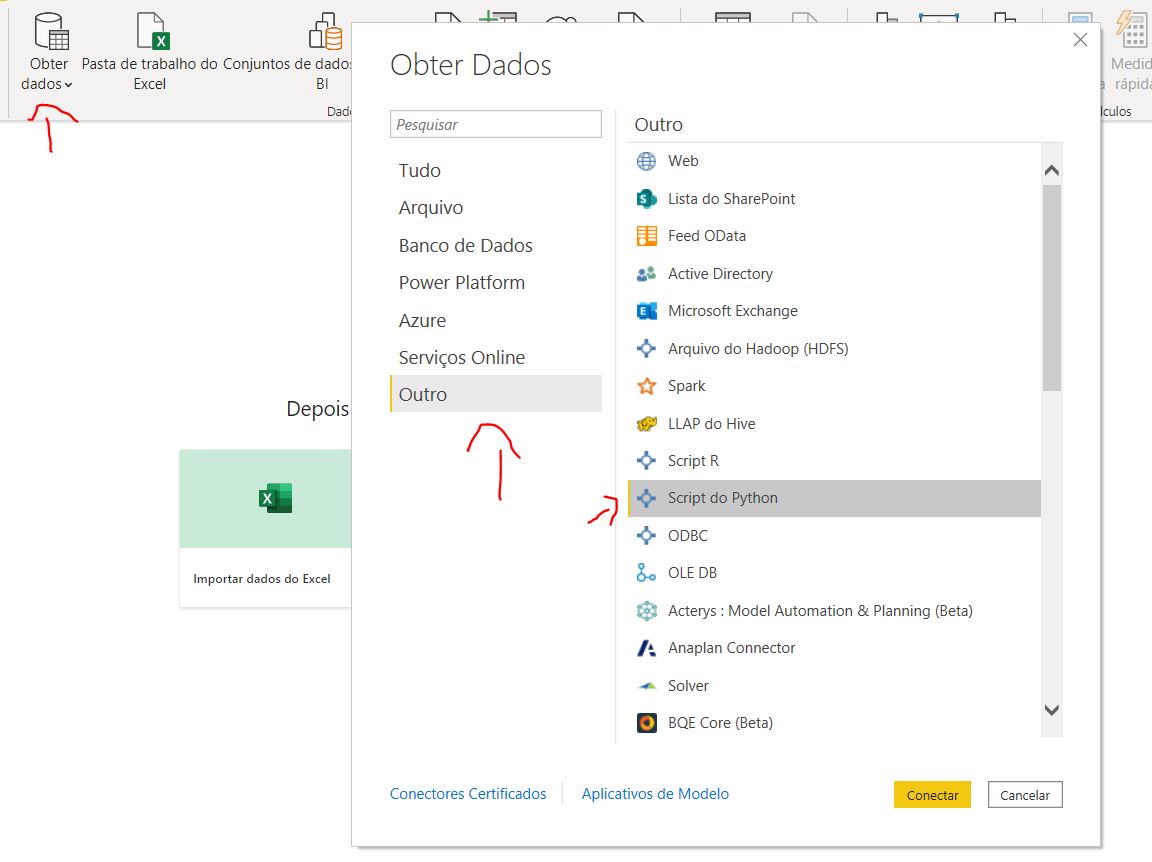This screenshot has width=1152, height=862.
Task: Open the Obter dados database icon
Action: pos(51,31)
